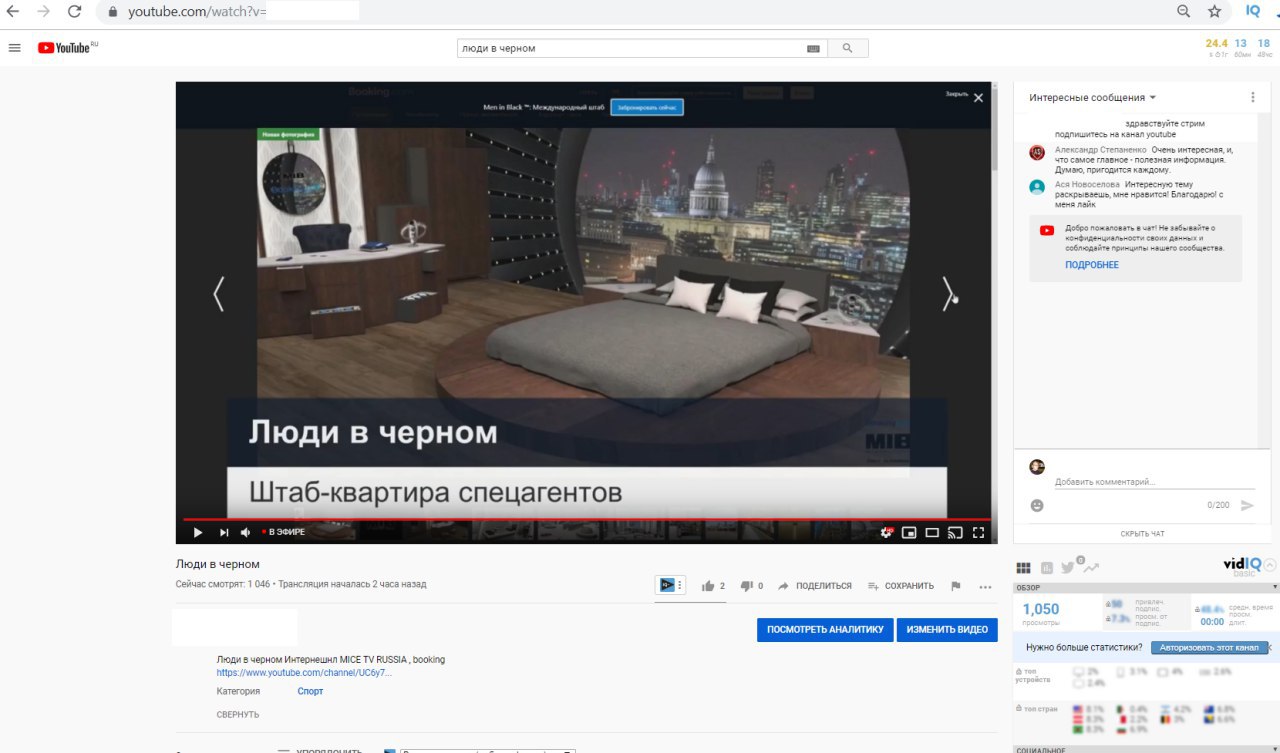Select the vidIQ grid overview tab icon
The width and height of the screenshot is (1280, 753).
[1023, 567]
